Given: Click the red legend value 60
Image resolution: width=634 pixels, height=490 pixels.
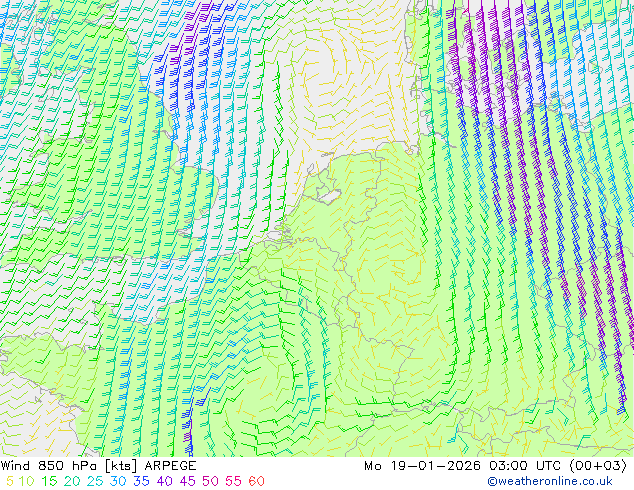Looking at the screenshot, I should tap(256, 481).
